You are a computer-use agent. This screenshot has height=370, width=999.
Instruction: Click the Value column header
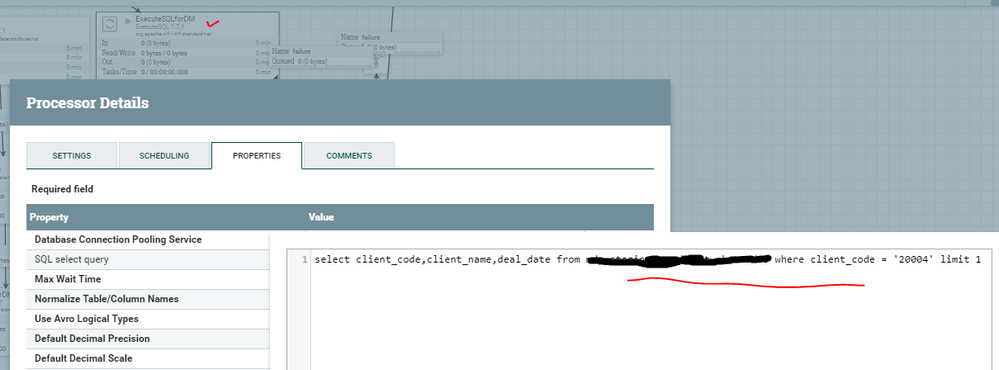coord(321,217)
